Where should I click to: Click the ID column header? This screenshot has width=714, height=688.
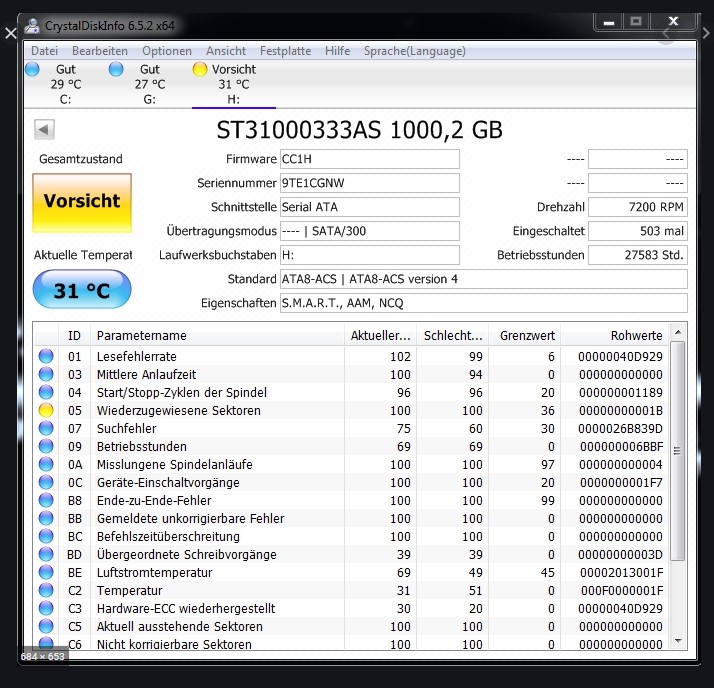pos(74,336)
